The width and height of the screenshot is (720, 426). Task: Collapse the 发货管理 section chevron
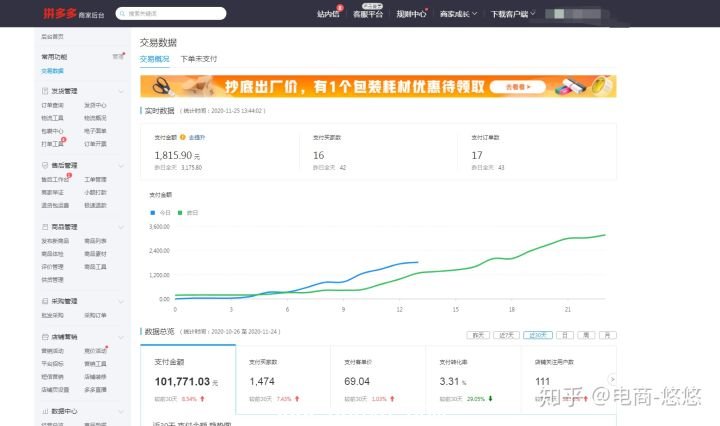(121, 91)
